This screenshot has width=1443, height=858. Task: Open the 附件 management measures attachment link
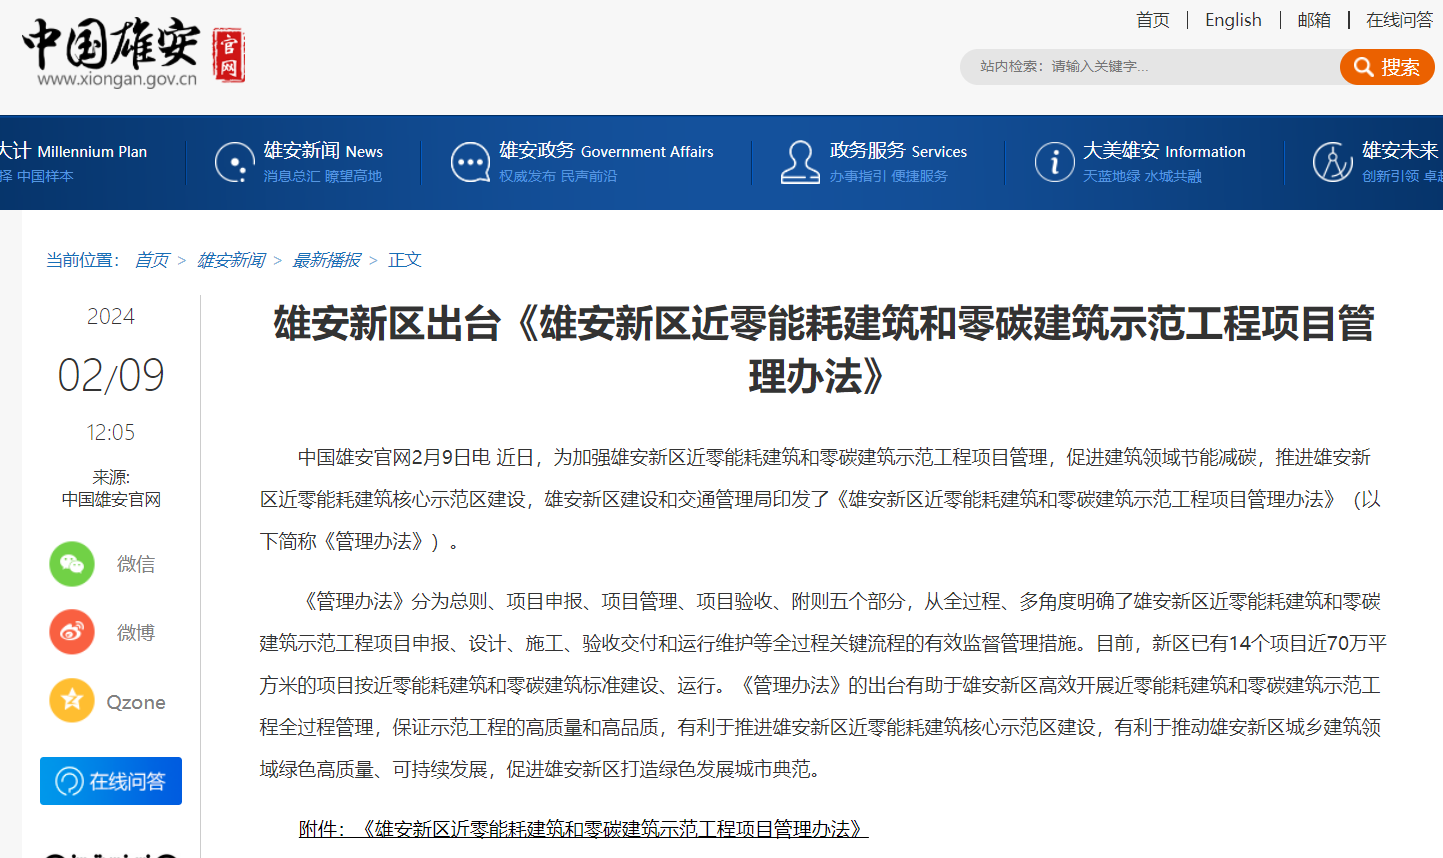[583, 829]
